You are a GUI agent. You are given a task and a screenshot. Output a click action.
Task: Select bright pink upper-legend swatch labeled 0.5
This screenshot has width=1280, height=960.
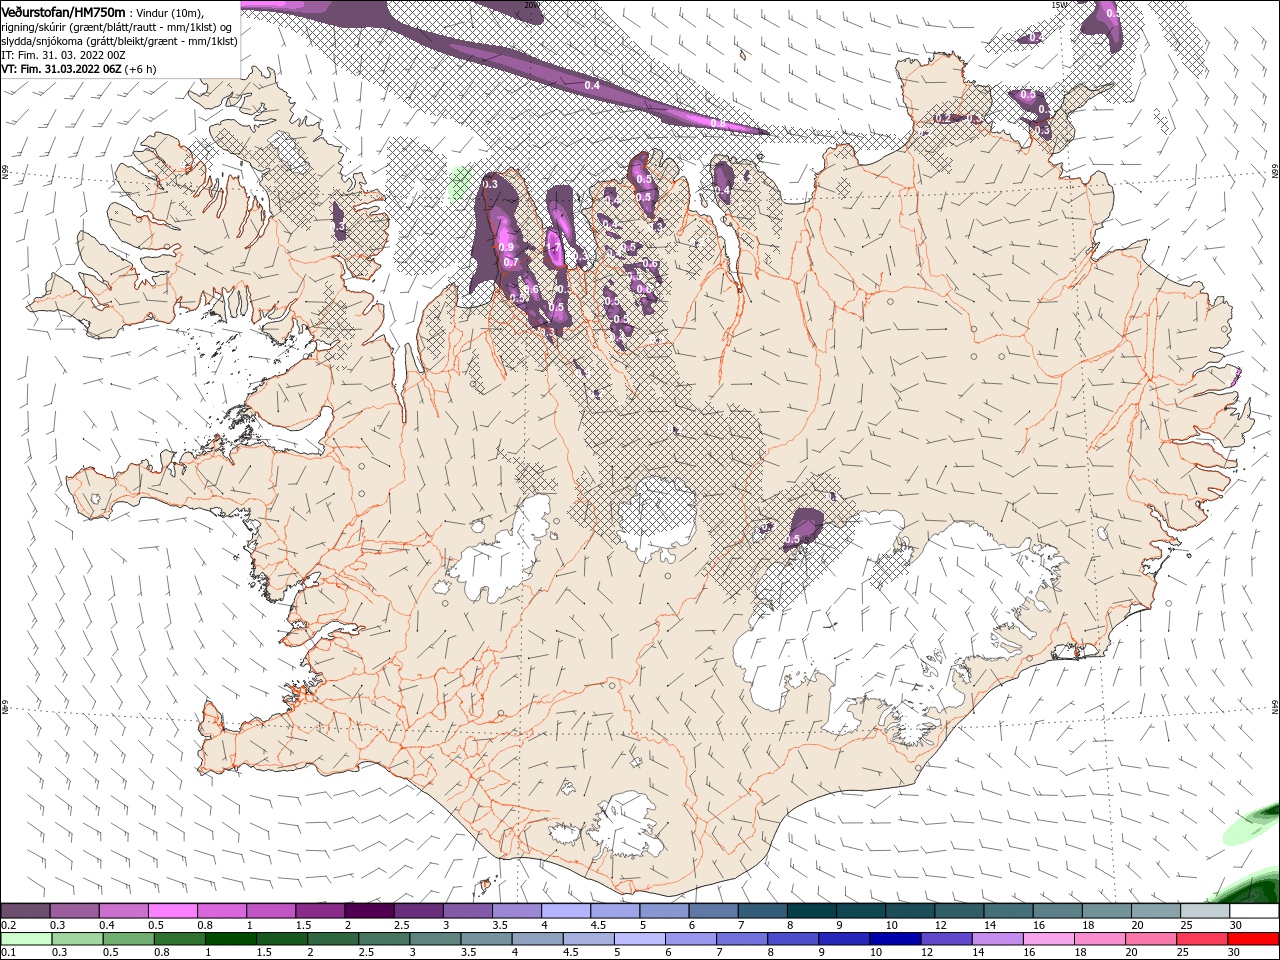(173, 911)
